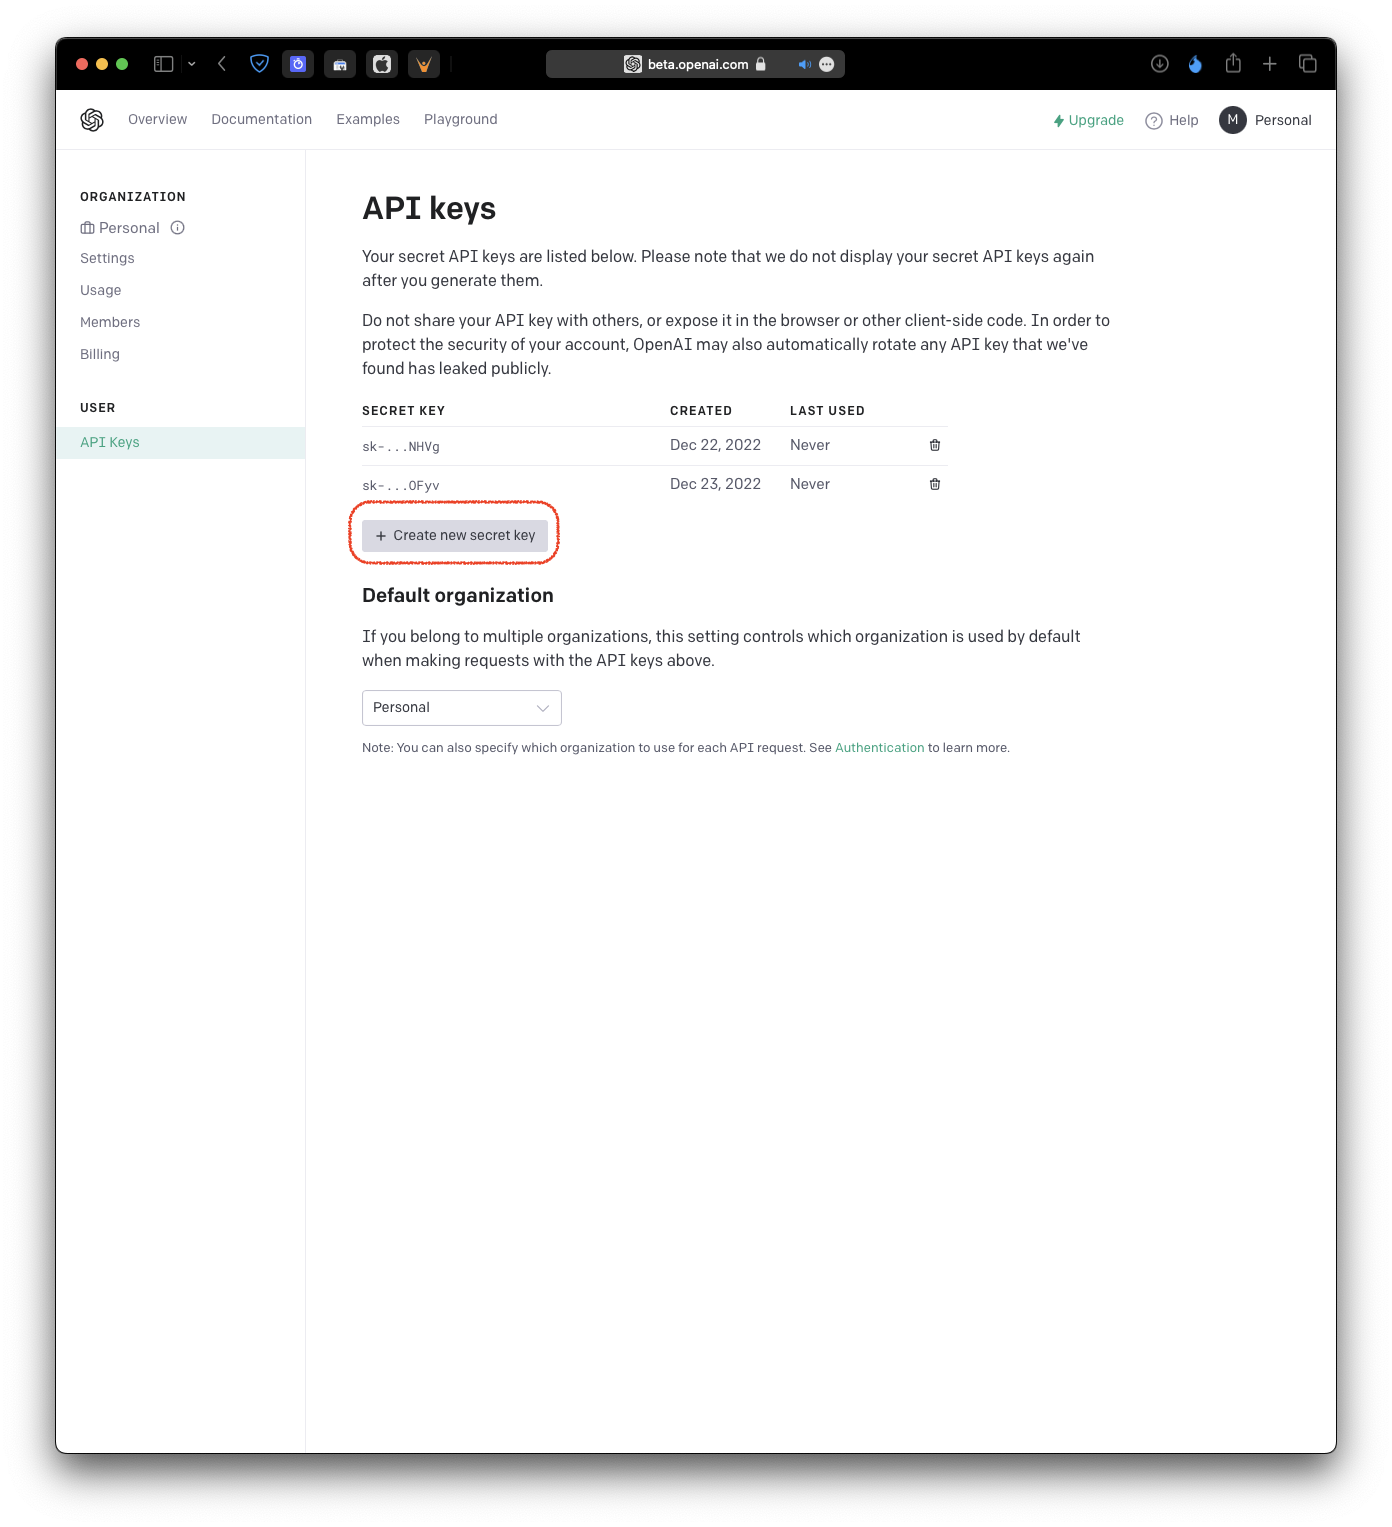Click the CREATED column header
1392x1527 pixels.
701,411
